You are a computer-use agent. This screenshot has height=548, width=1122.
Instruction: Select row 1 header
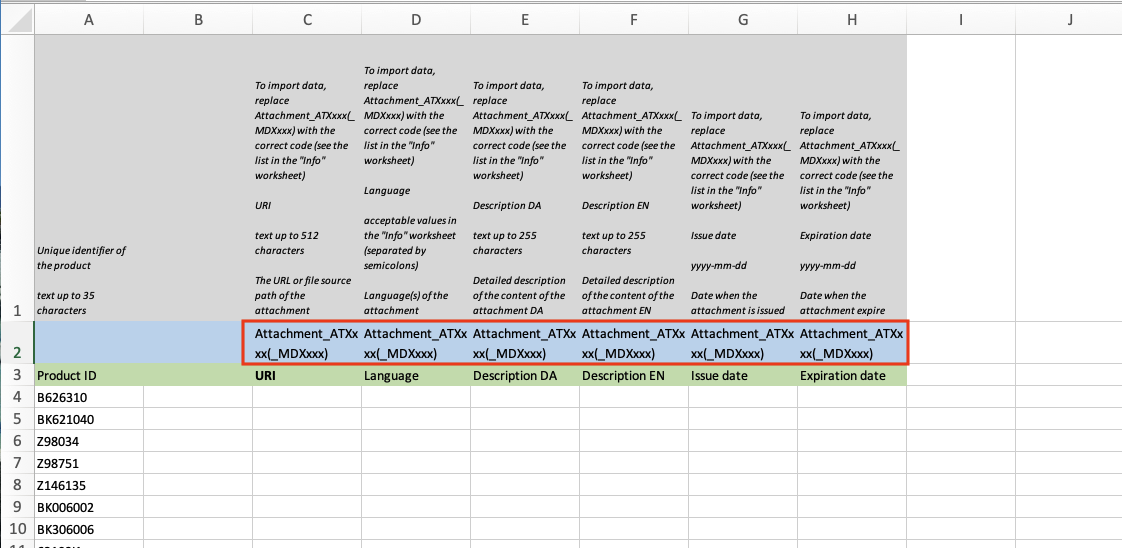(19, 177)
